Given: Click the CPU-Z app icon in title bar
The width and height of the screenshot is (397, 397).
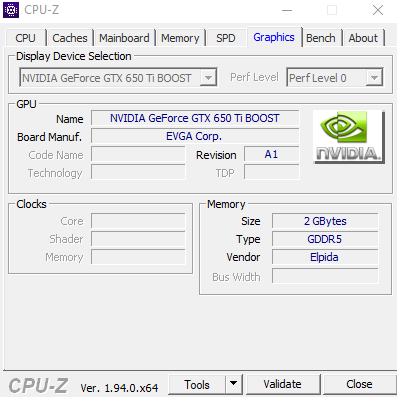Looking at the screenshot, I should pyautogui.click(x=11, y=10).
